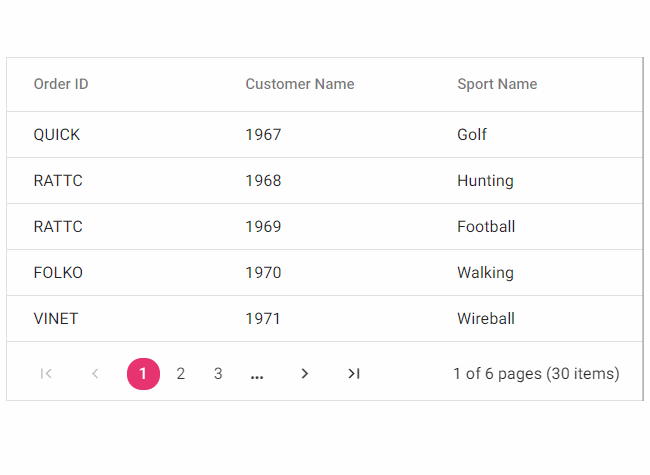This screenshot has height=475, width=650.
Task: Click the next page arrow
Action: click(305, 374)
